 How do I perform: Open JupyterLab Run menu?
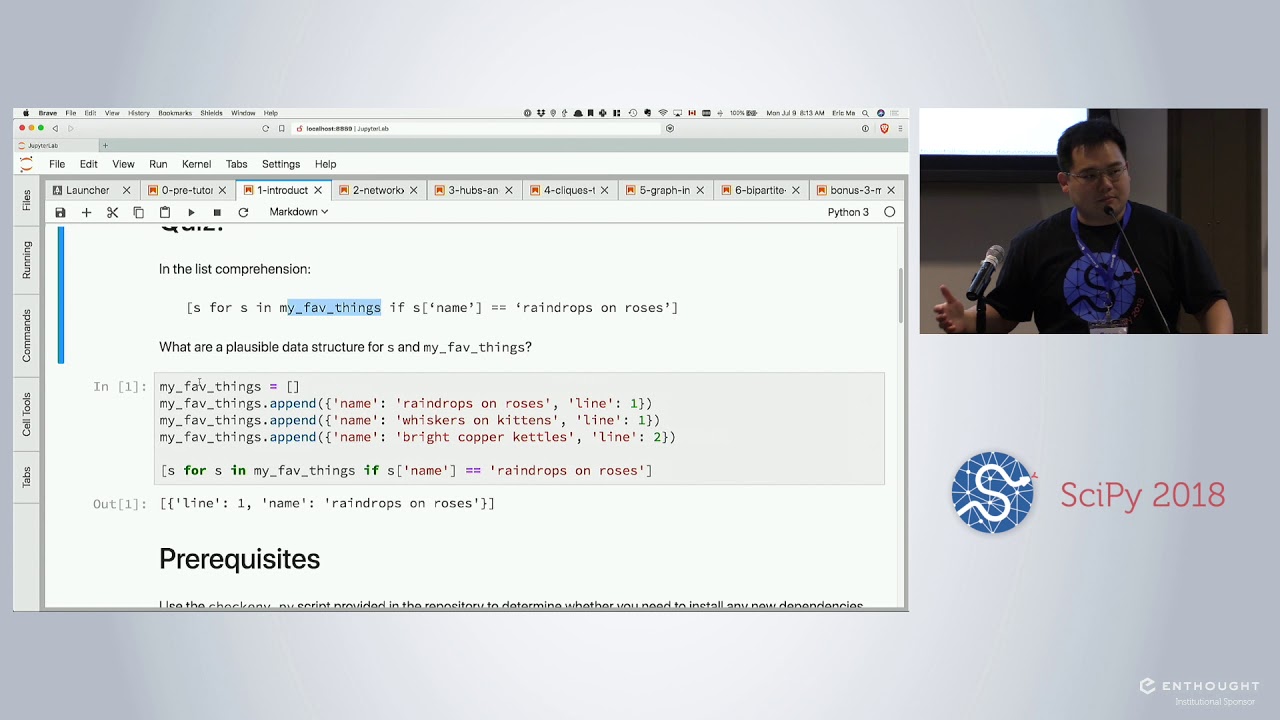click(x=158, y=164)
